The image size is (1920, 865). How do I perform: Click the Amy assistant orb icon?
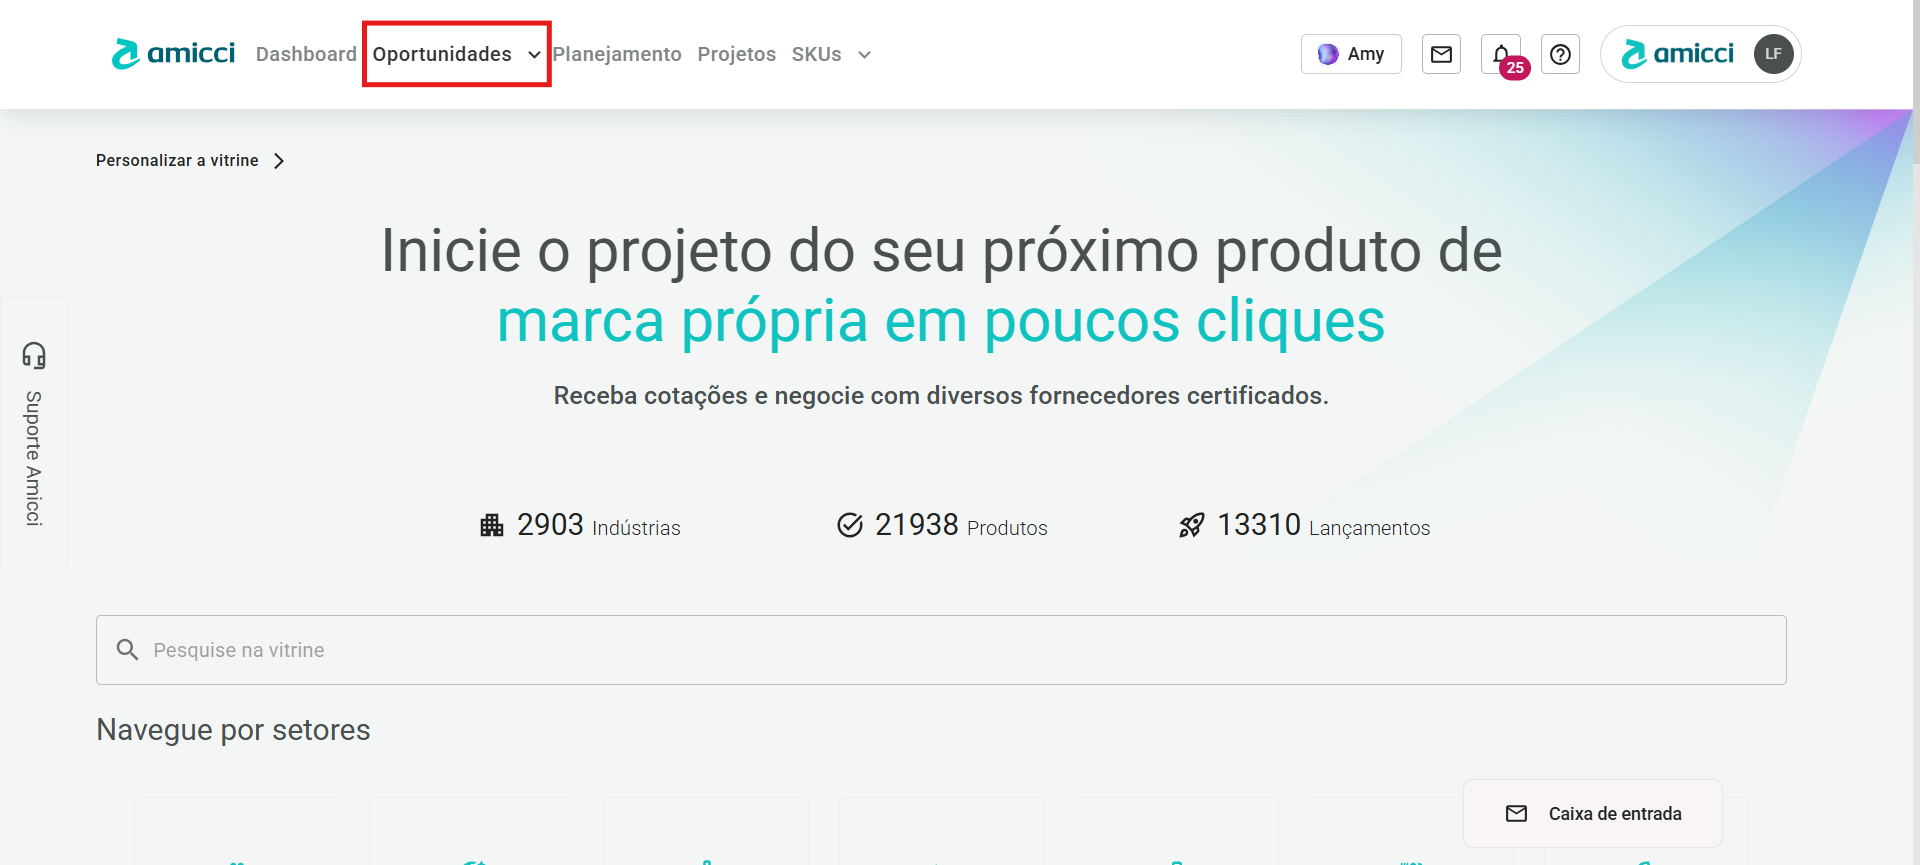pos(1328,54)
